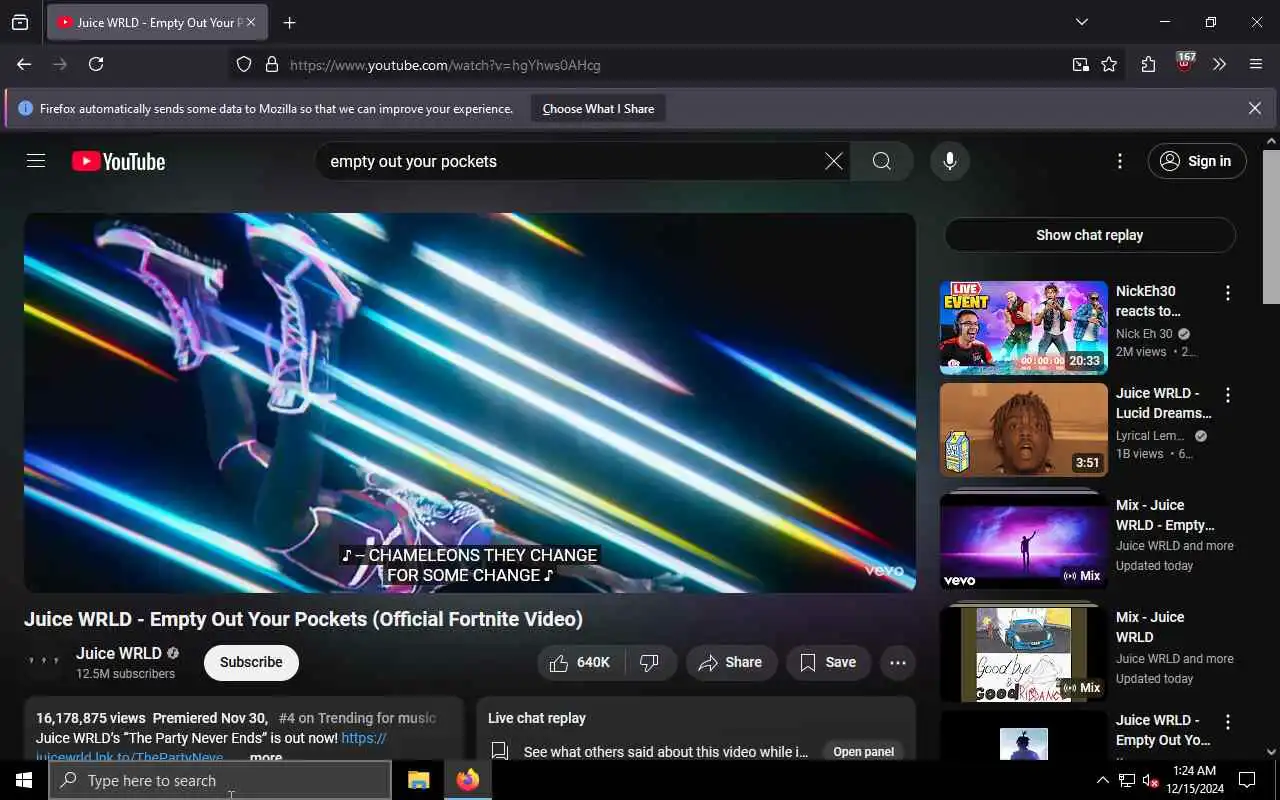
Task: Clear the search box text
Action: click(x=833, y=161)
